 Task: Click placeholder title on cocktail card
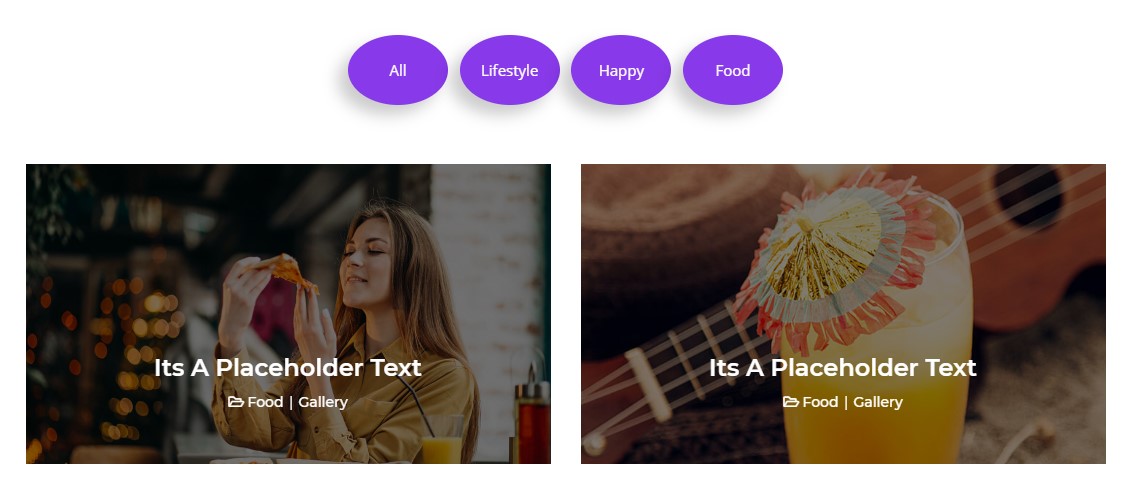point(843,367)
